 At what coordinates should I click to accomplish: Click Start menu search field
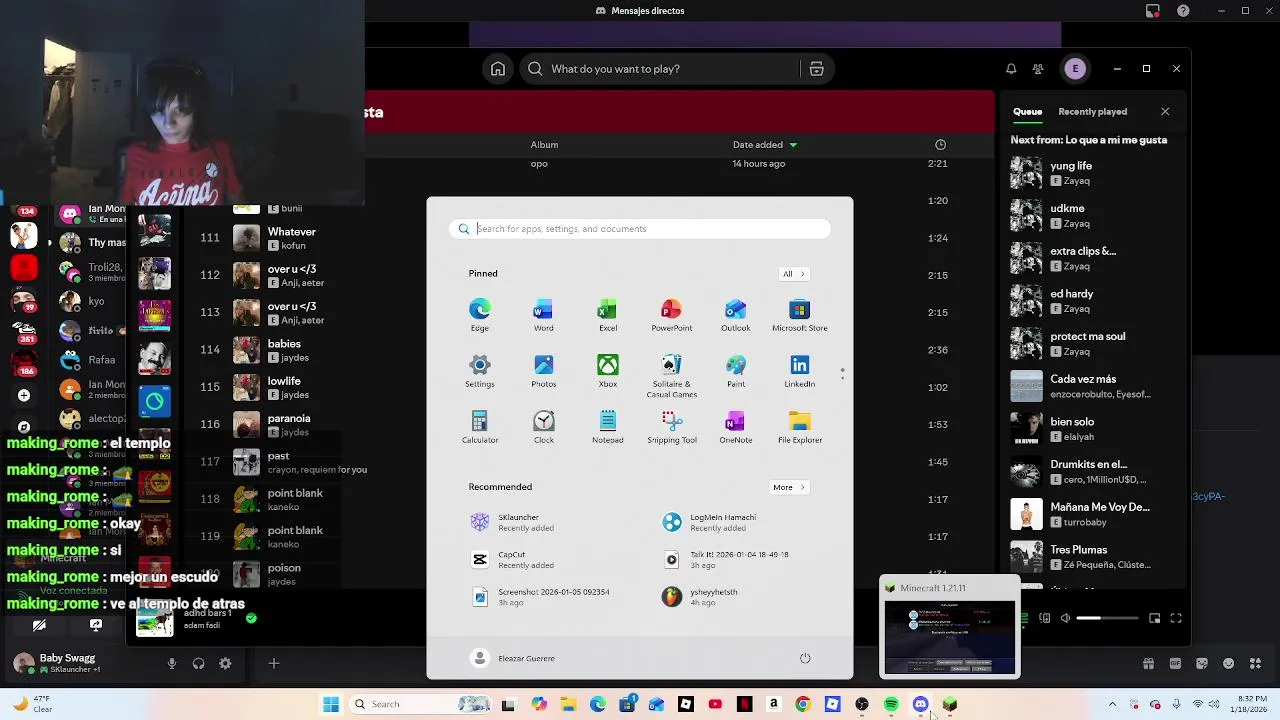pyautogui.click(x=640, y=229)
